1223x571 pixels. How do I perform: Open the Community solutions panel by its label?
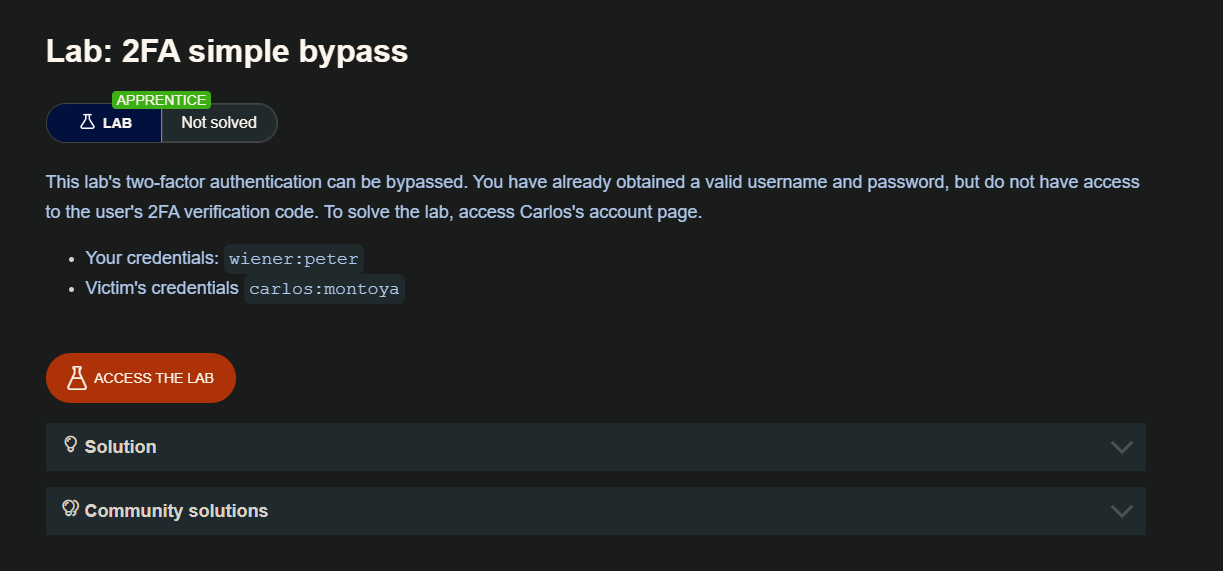(x=176, y=511)
